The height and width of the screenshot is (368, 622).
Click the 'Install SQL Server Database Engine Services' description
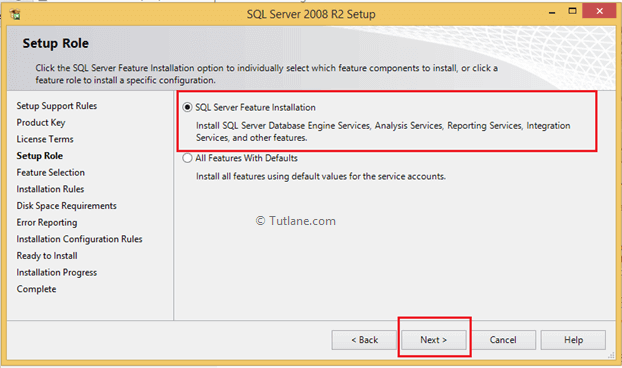point(383,132)
